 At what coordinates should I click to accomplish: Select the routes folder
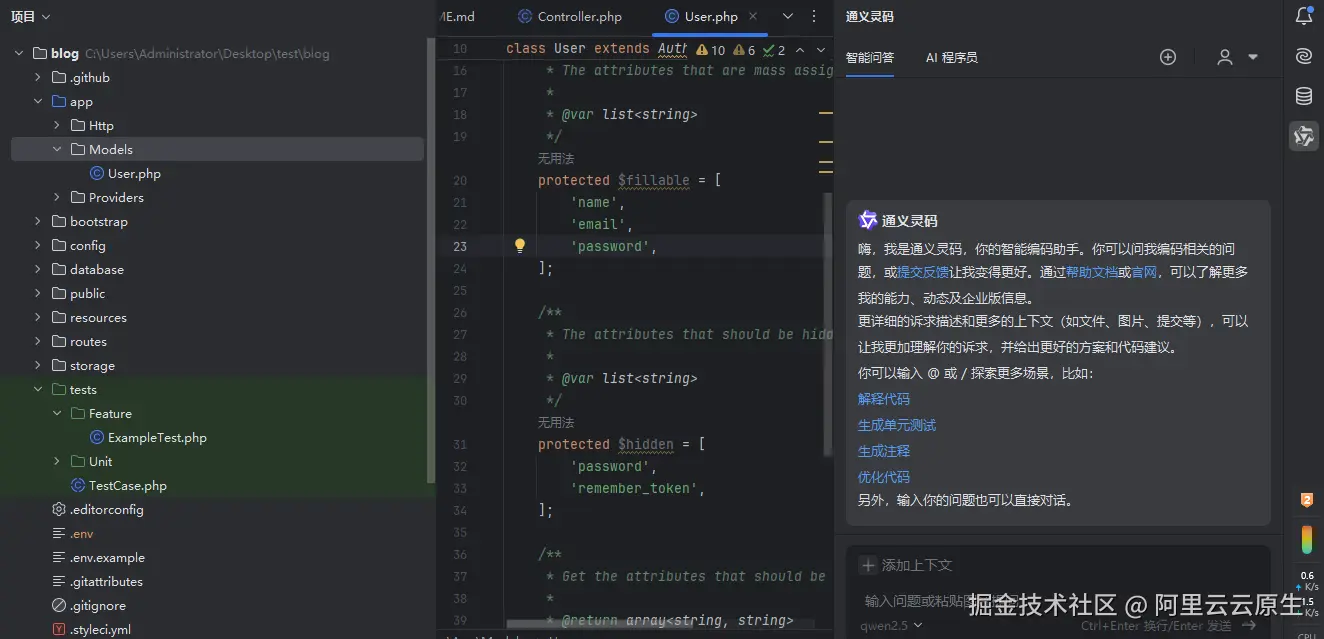[x=79, y=341]
